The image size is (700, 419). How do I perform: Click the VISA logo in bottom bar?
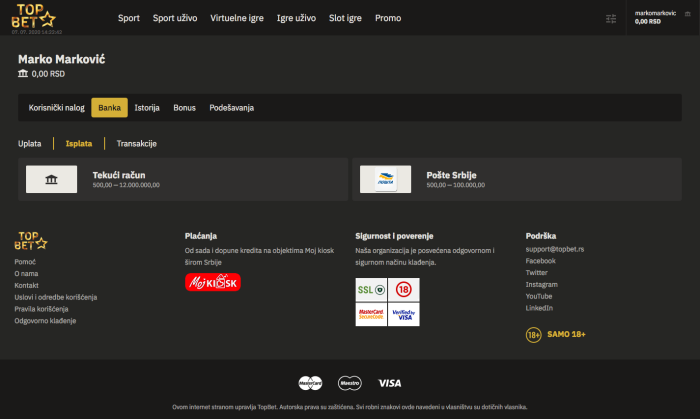[x=390, y=383]
